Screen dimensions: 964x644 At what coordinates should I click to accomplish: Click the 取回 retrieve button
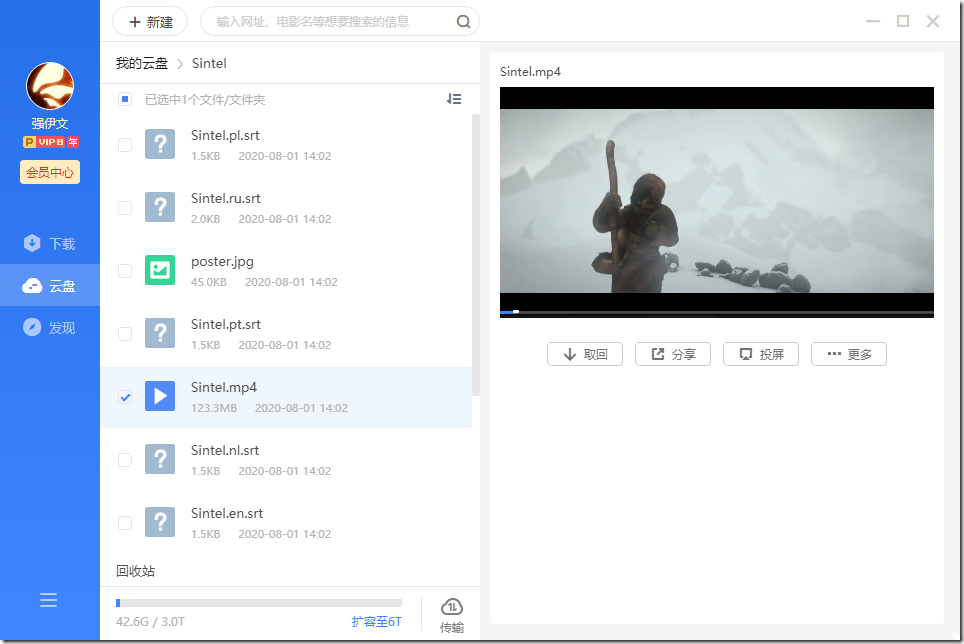pyautogui.click(x=585, y=354)
